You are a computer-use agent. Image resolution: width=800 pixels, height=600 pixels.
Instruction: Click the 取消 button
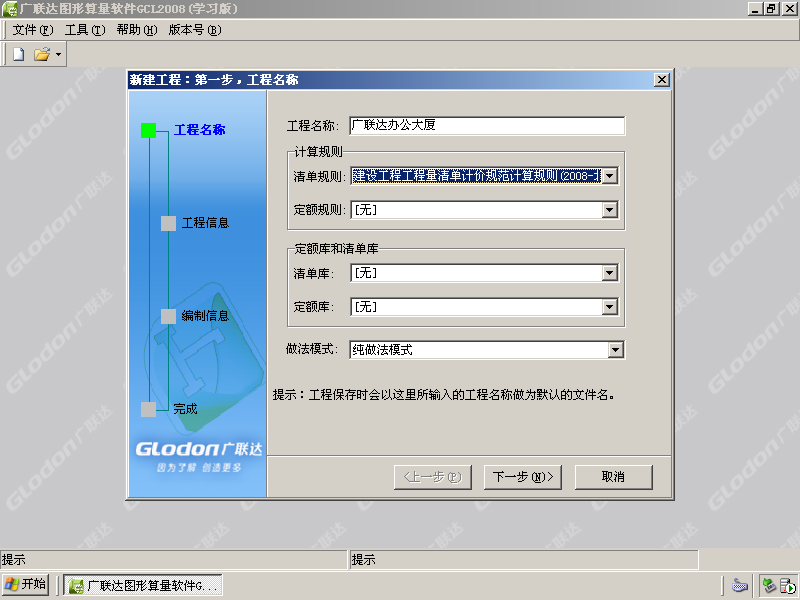coord(613,477)
